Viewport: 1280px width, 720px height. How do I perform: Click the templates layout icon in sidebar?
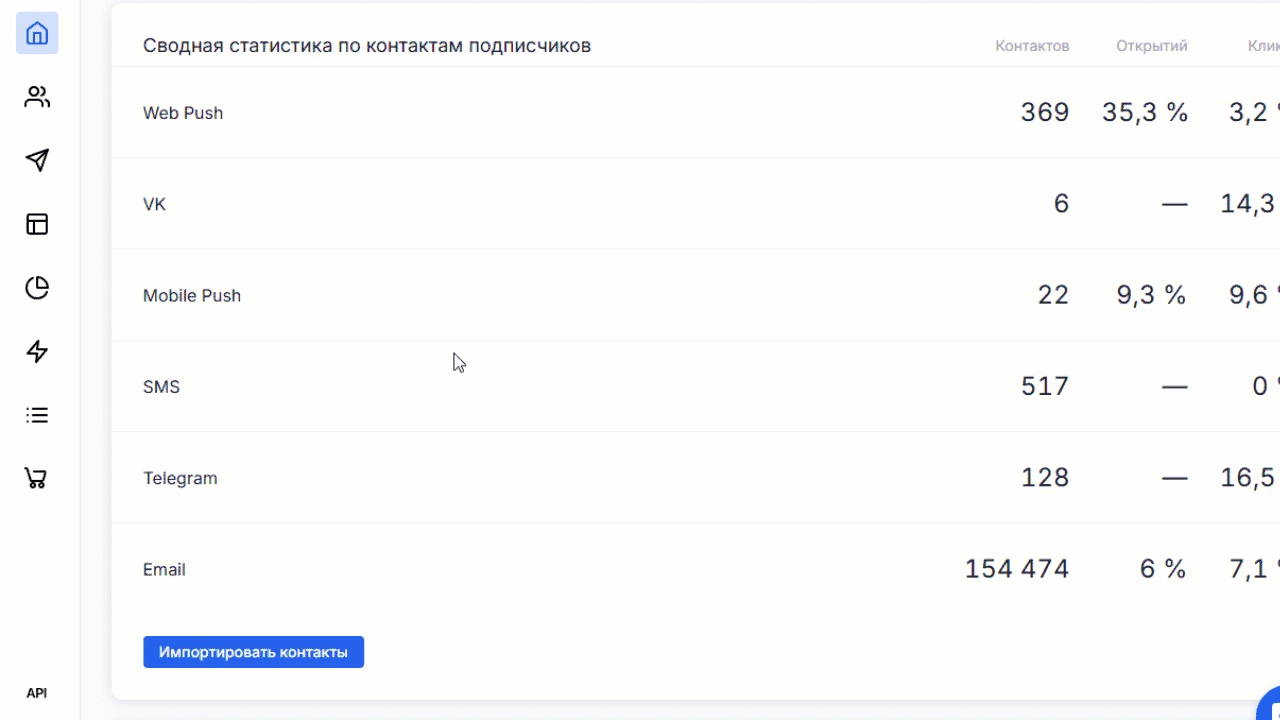pos(37,224)
